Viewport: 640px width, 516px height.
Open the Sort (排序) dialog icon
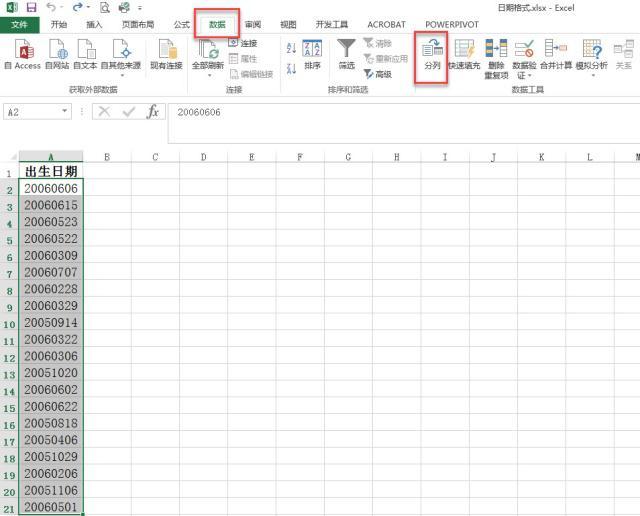pos(312,54)
